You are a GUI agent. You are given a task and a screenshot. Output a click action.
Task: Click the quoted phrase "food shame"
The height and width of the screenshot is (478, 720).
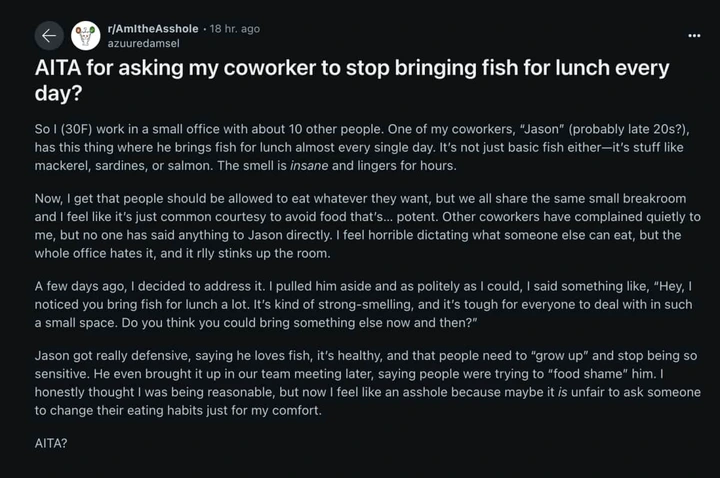point(588,374)
